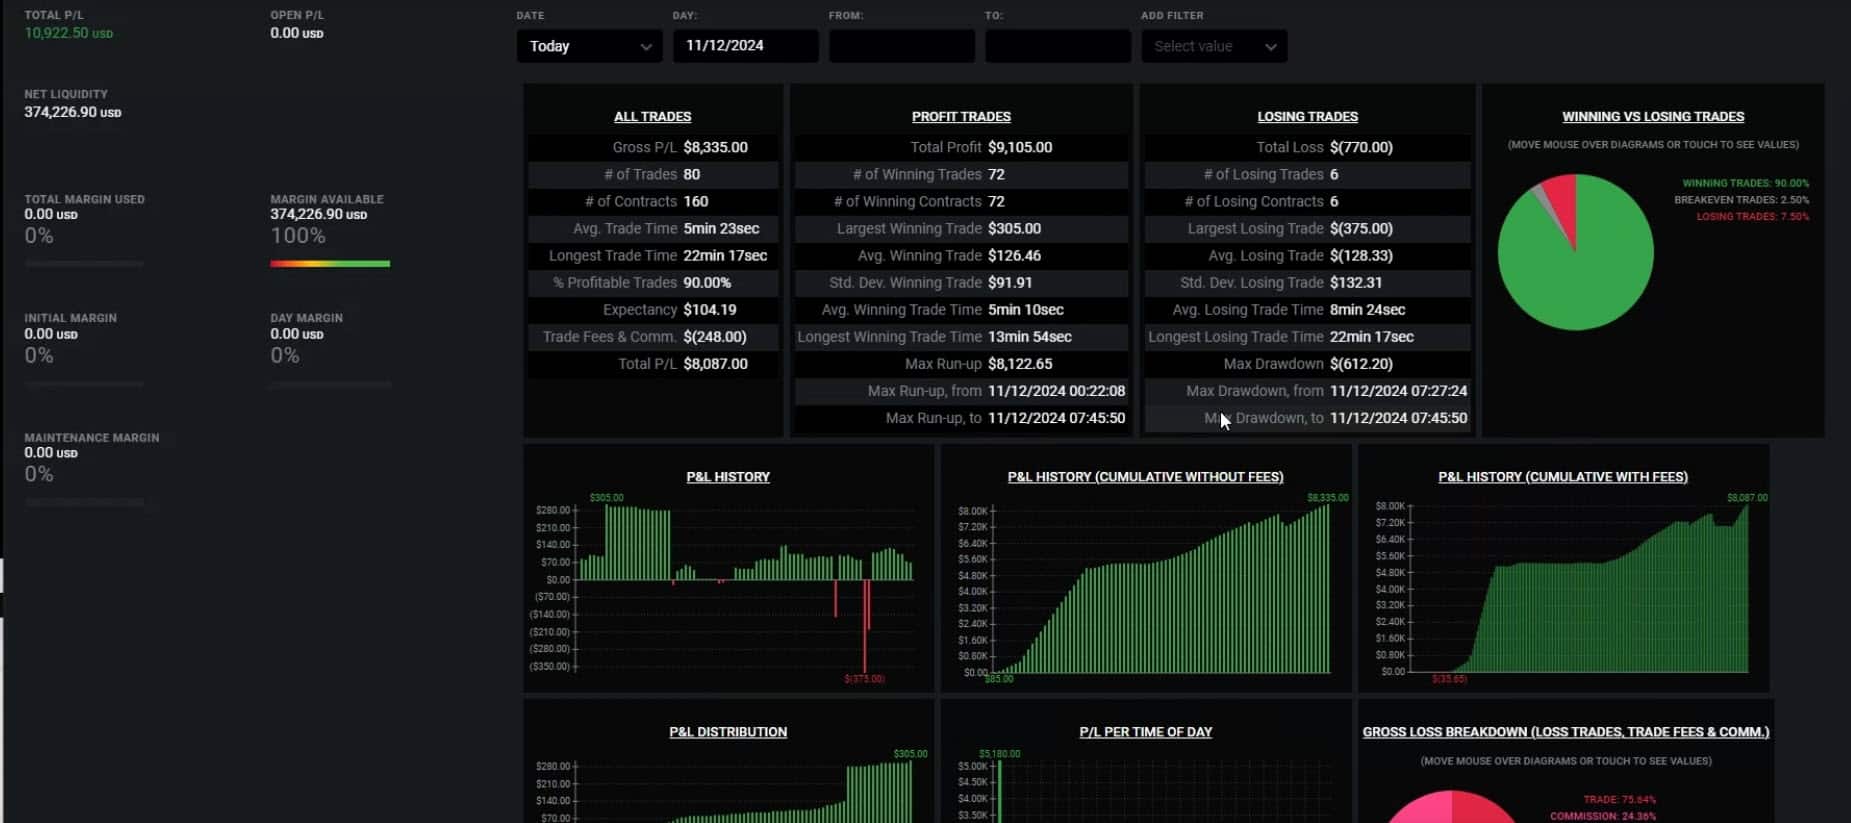Image resolution: width=1851 pixels, height=823 pixels.
Task: Click the # of Winning Trades value 72
Action: pyautogui.click(x=996, y=174)
